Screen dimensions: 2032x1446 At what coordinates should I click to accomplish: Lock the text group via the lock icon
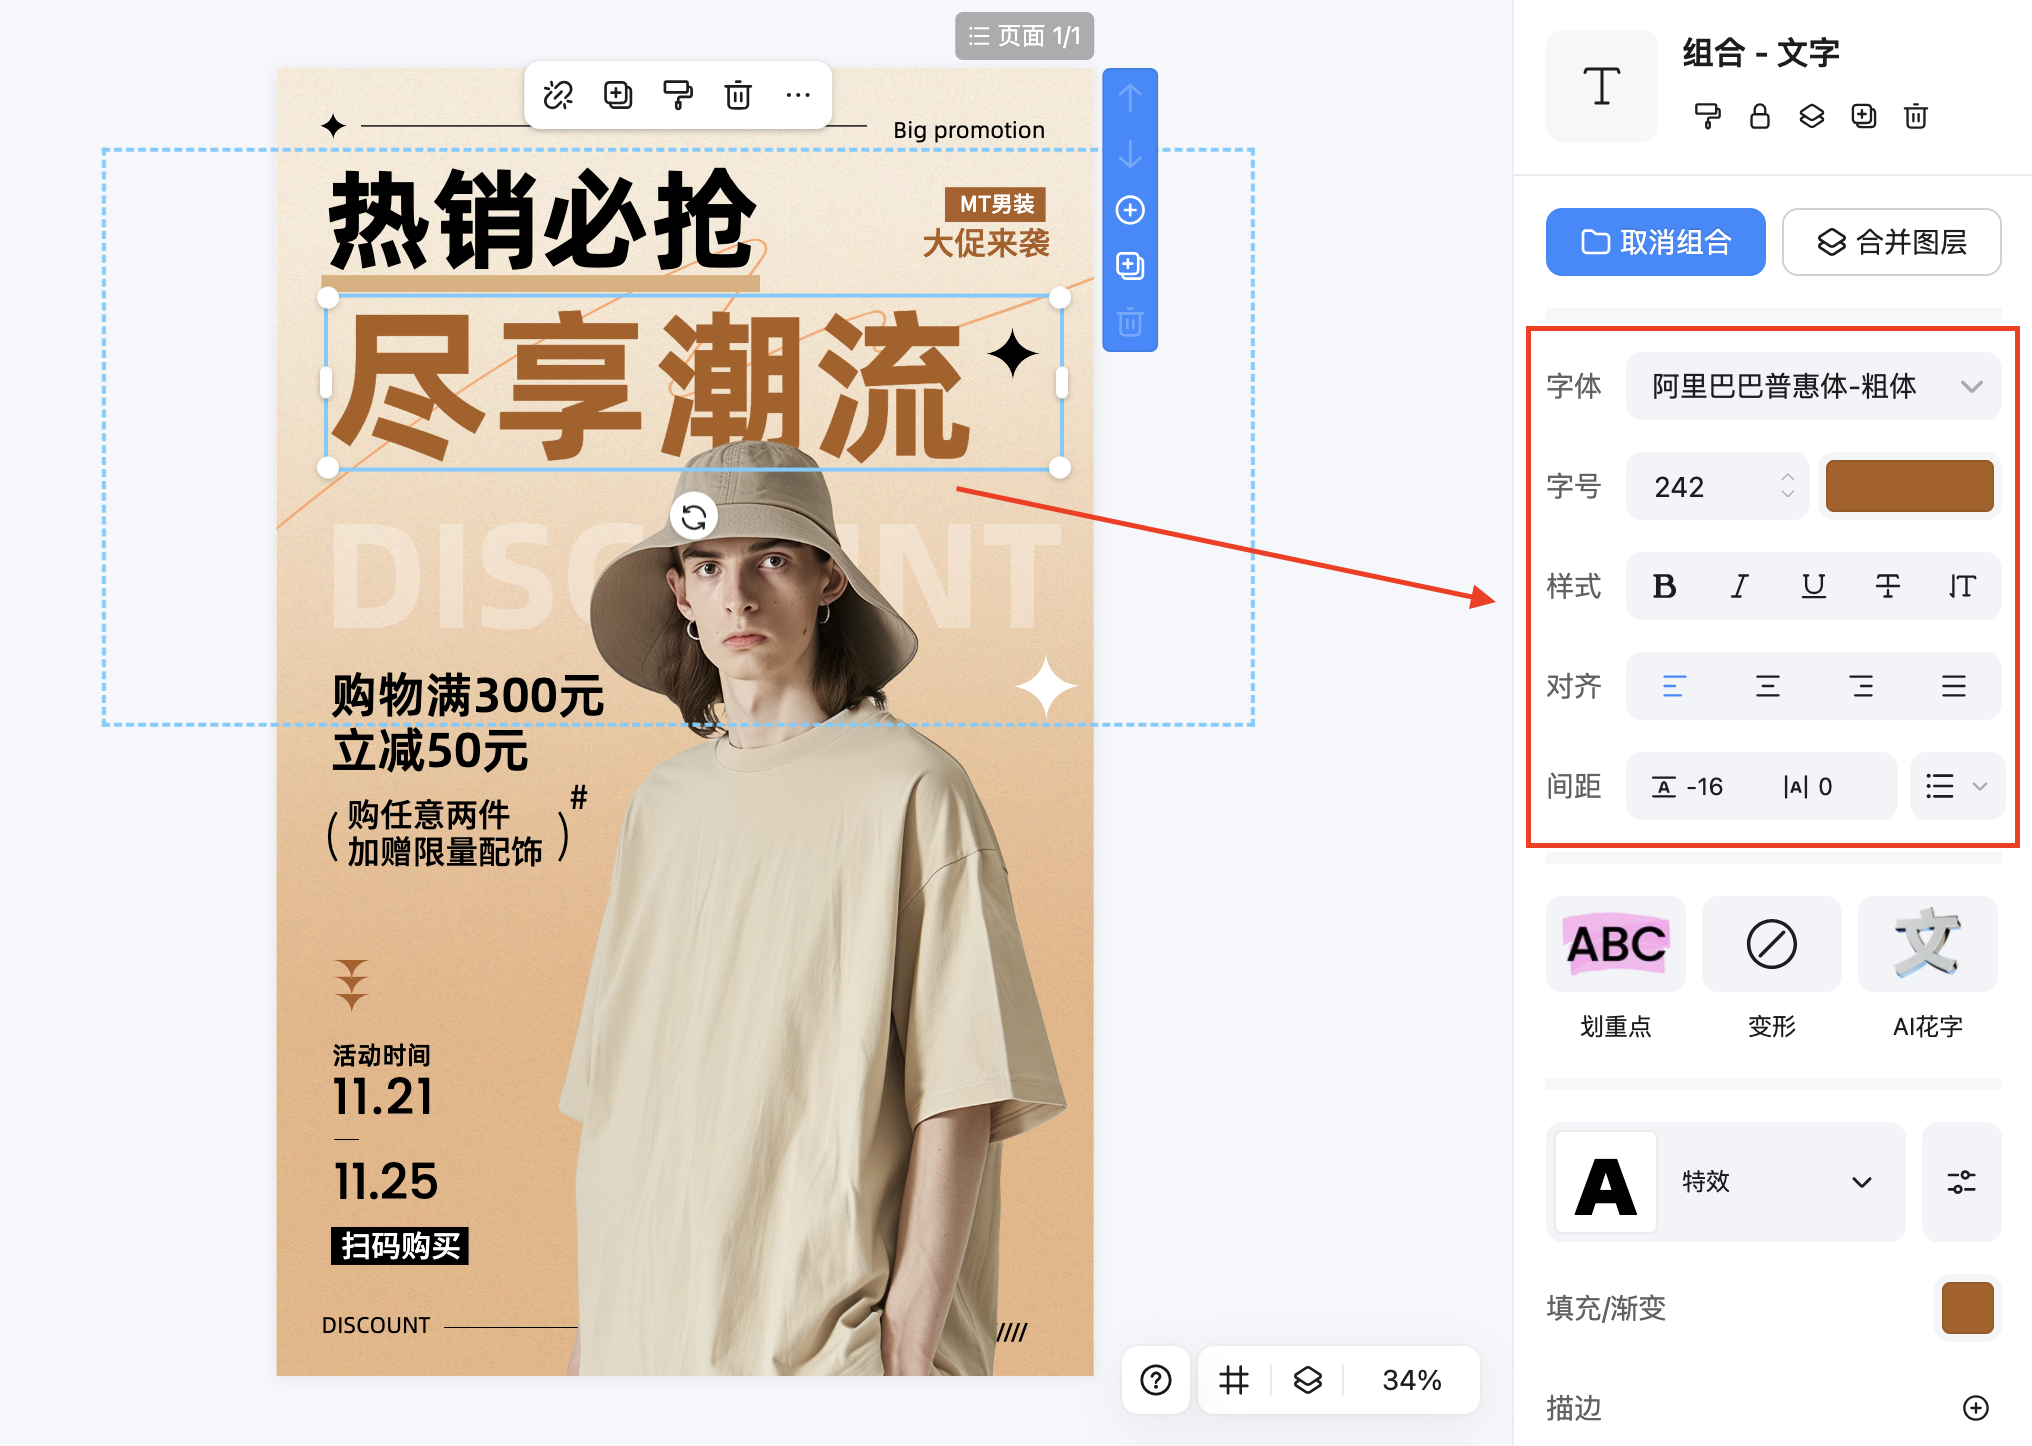[1759, 116]
